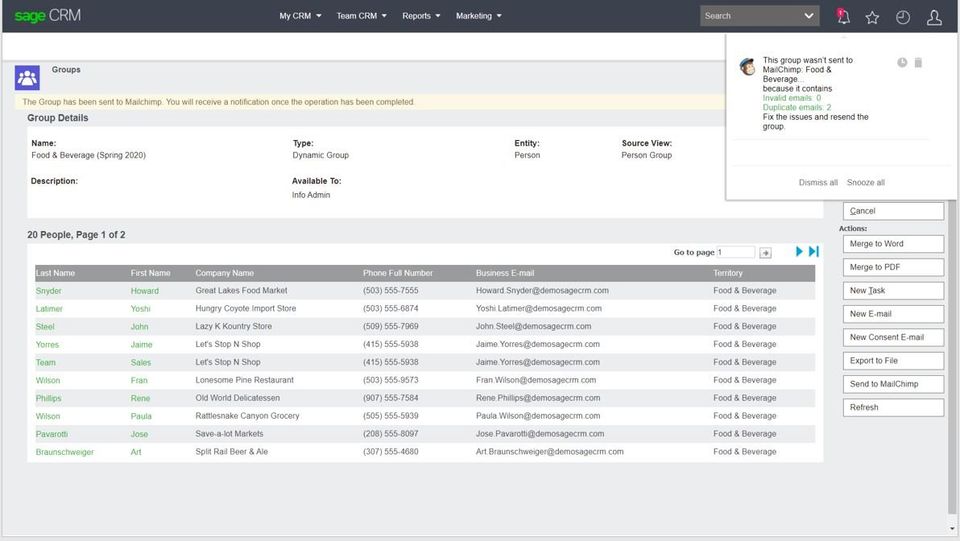Jump to last page arrow
960x541 pixels.
(814, 252)
